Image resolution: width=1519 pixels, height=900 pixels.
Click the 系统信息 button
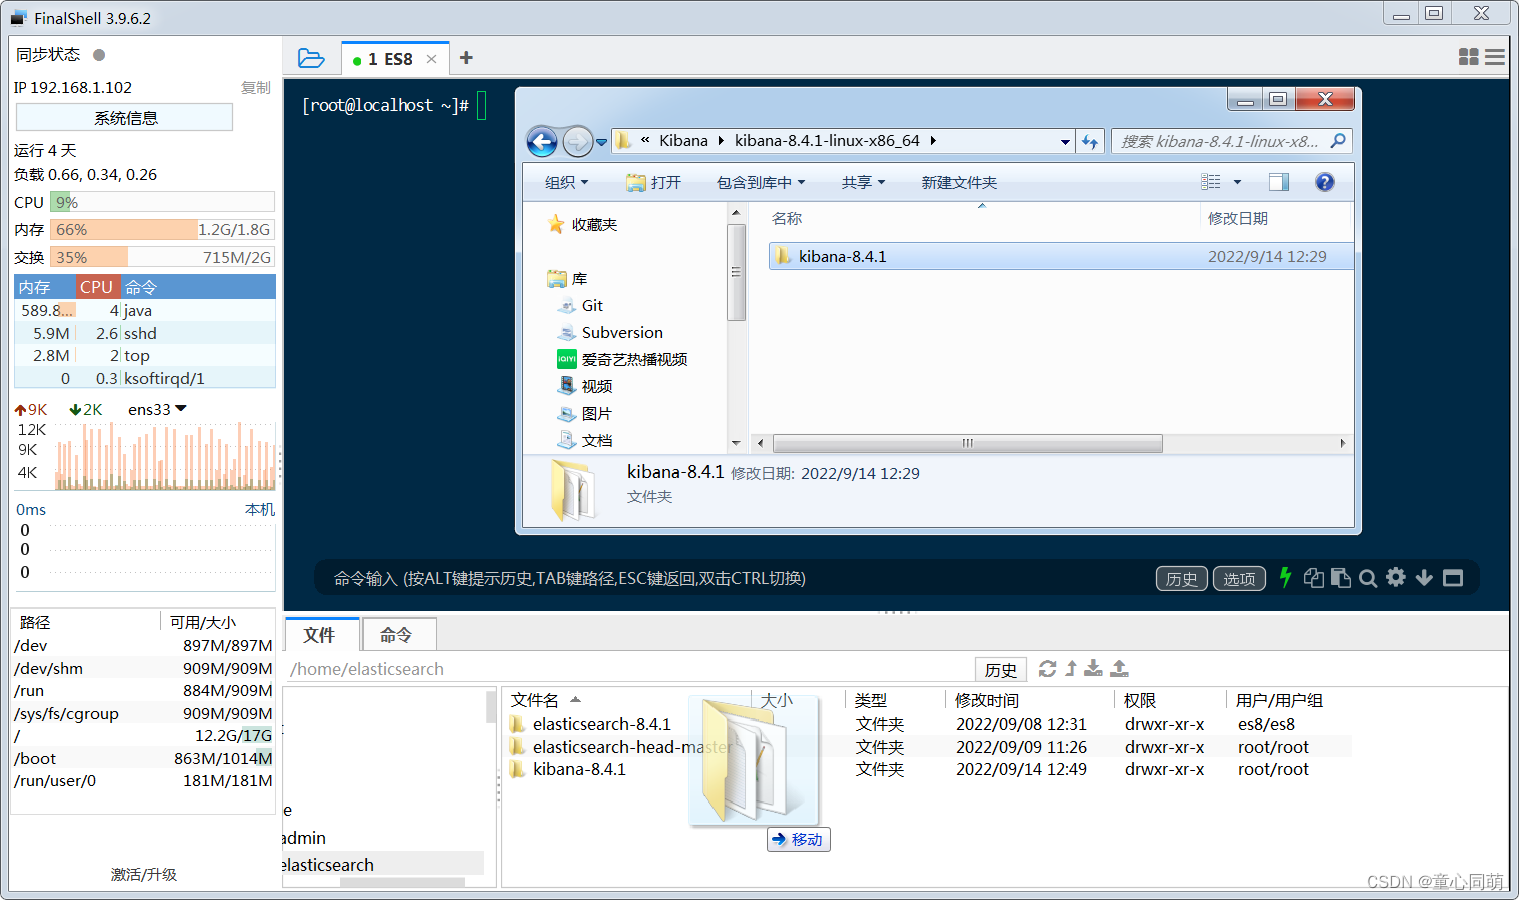tap(125, 118)
